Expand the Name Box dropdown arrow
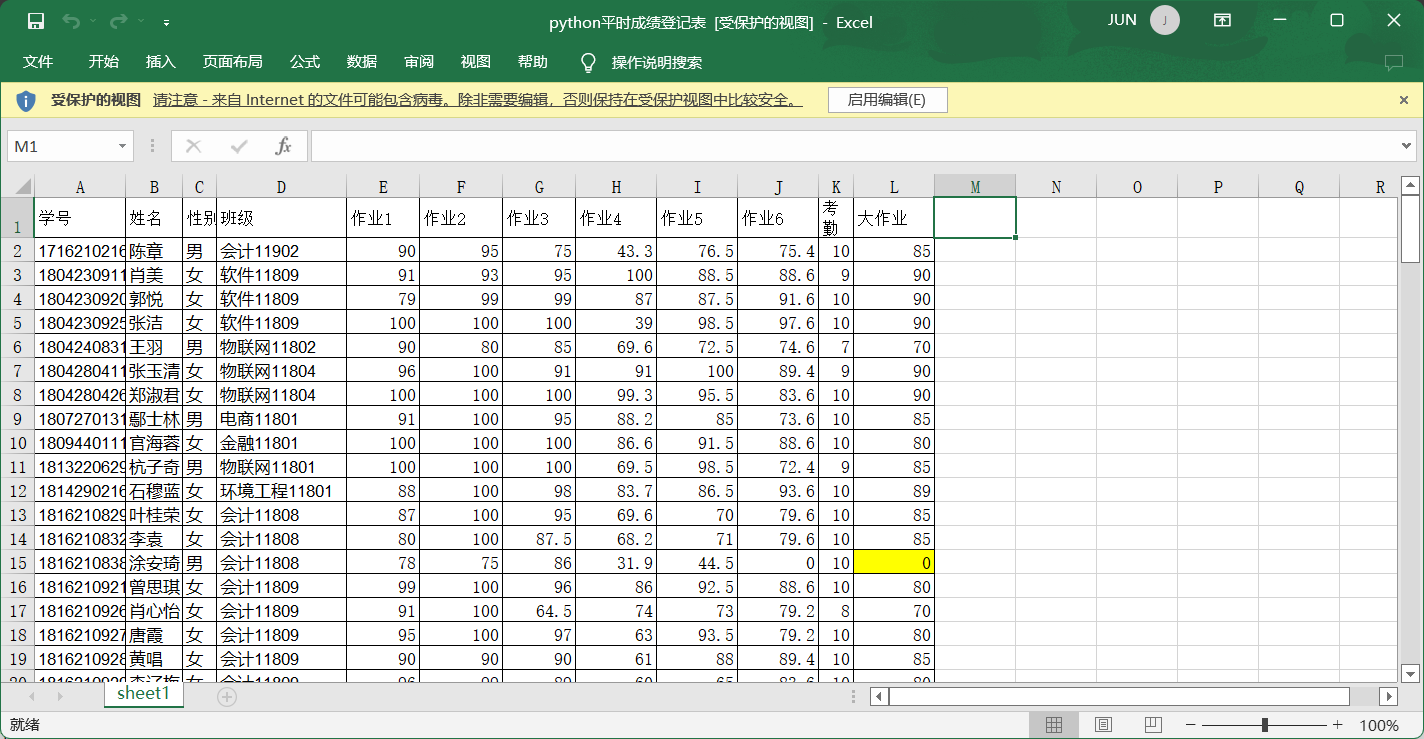This screenshot has height=739, width=1424. pyautogui.click(x=124, y=146)
